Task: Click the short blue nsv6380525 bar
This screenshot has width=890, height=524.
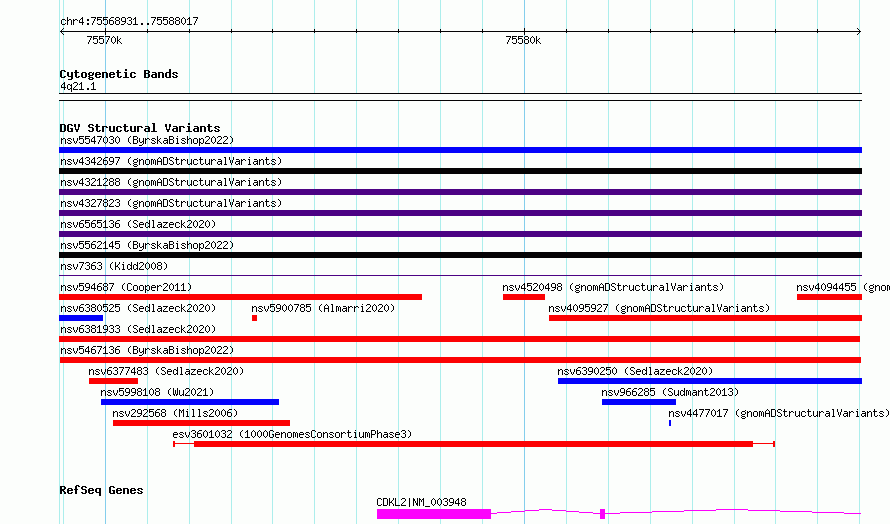Action: (81, 318)
